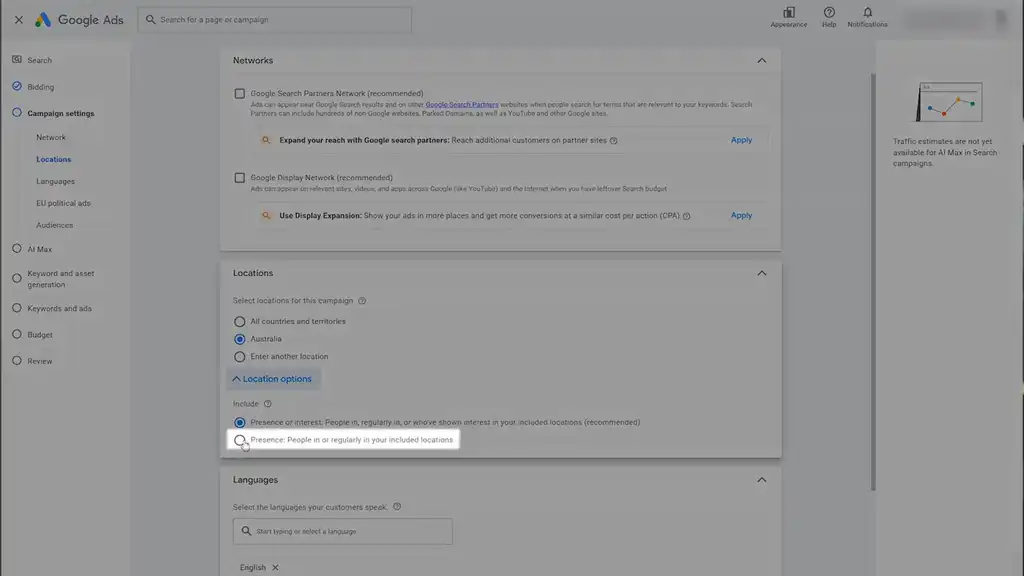Open the Budget step

tap(40, 334)
